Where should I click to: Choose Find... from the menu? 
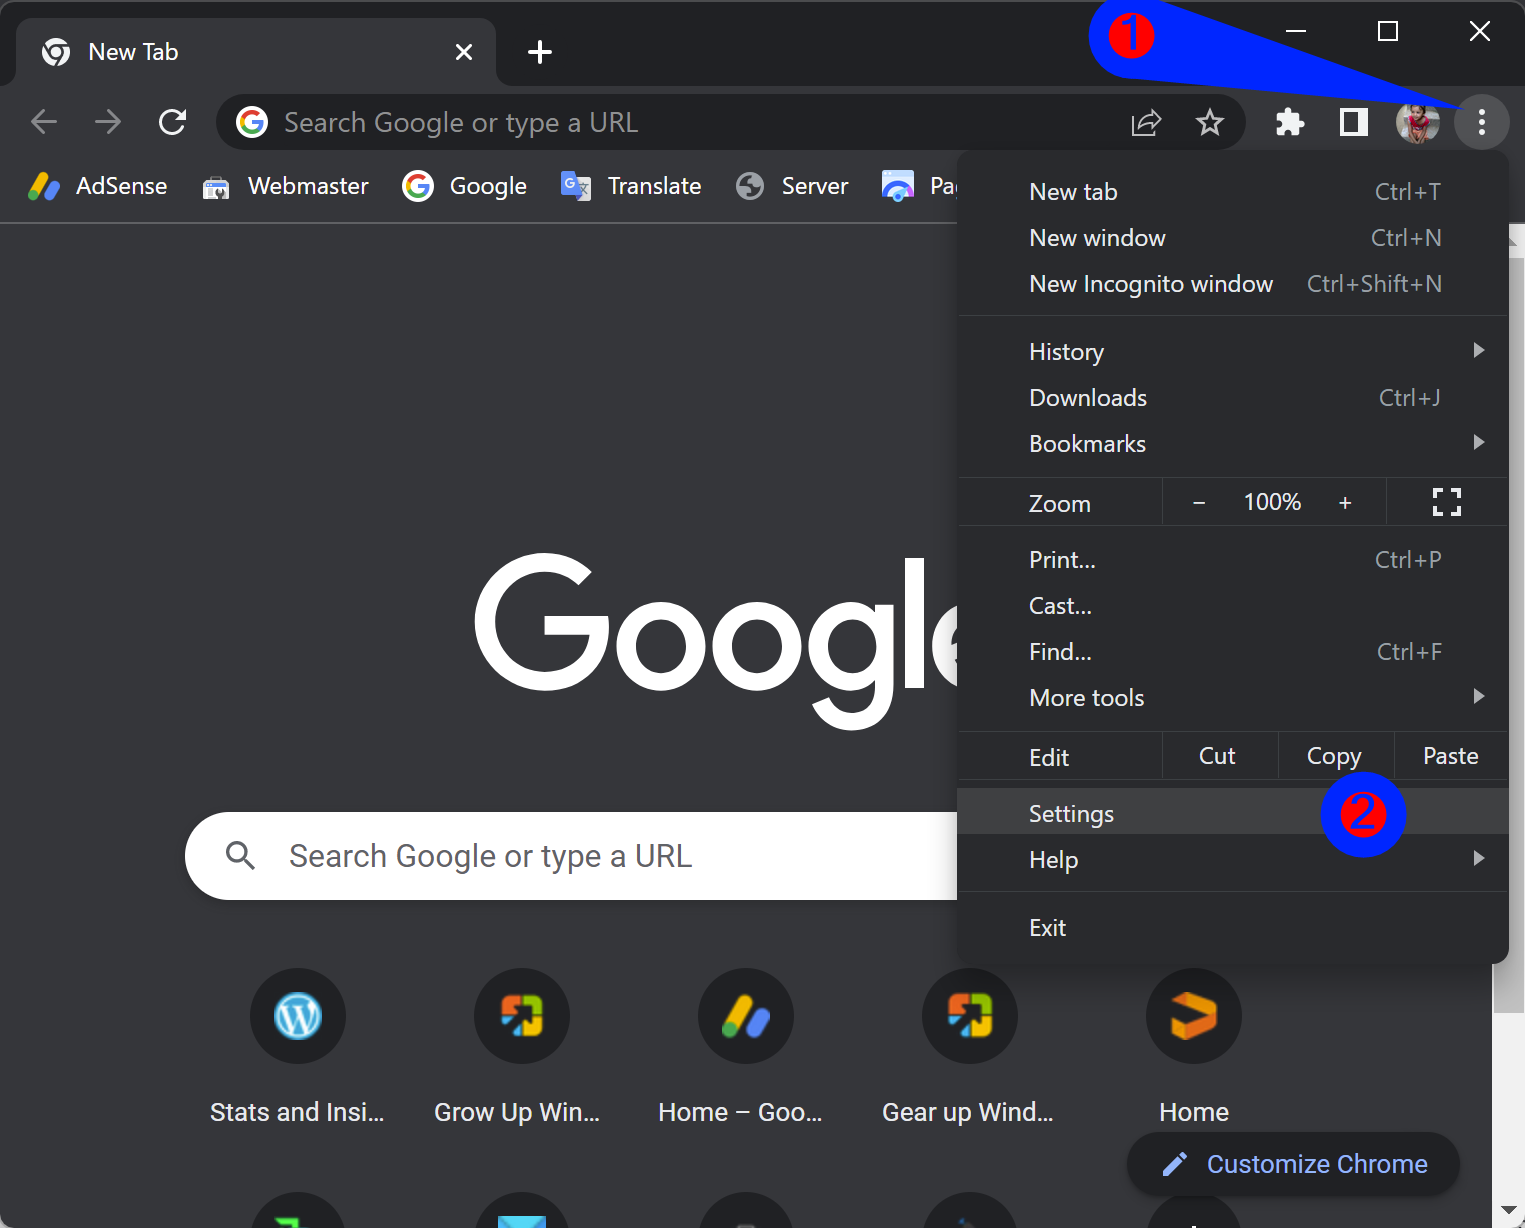(1232, 652)
